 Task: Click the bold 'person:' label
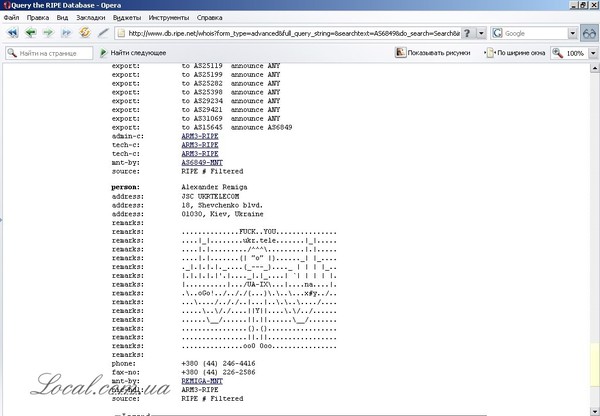coord(126,187)
